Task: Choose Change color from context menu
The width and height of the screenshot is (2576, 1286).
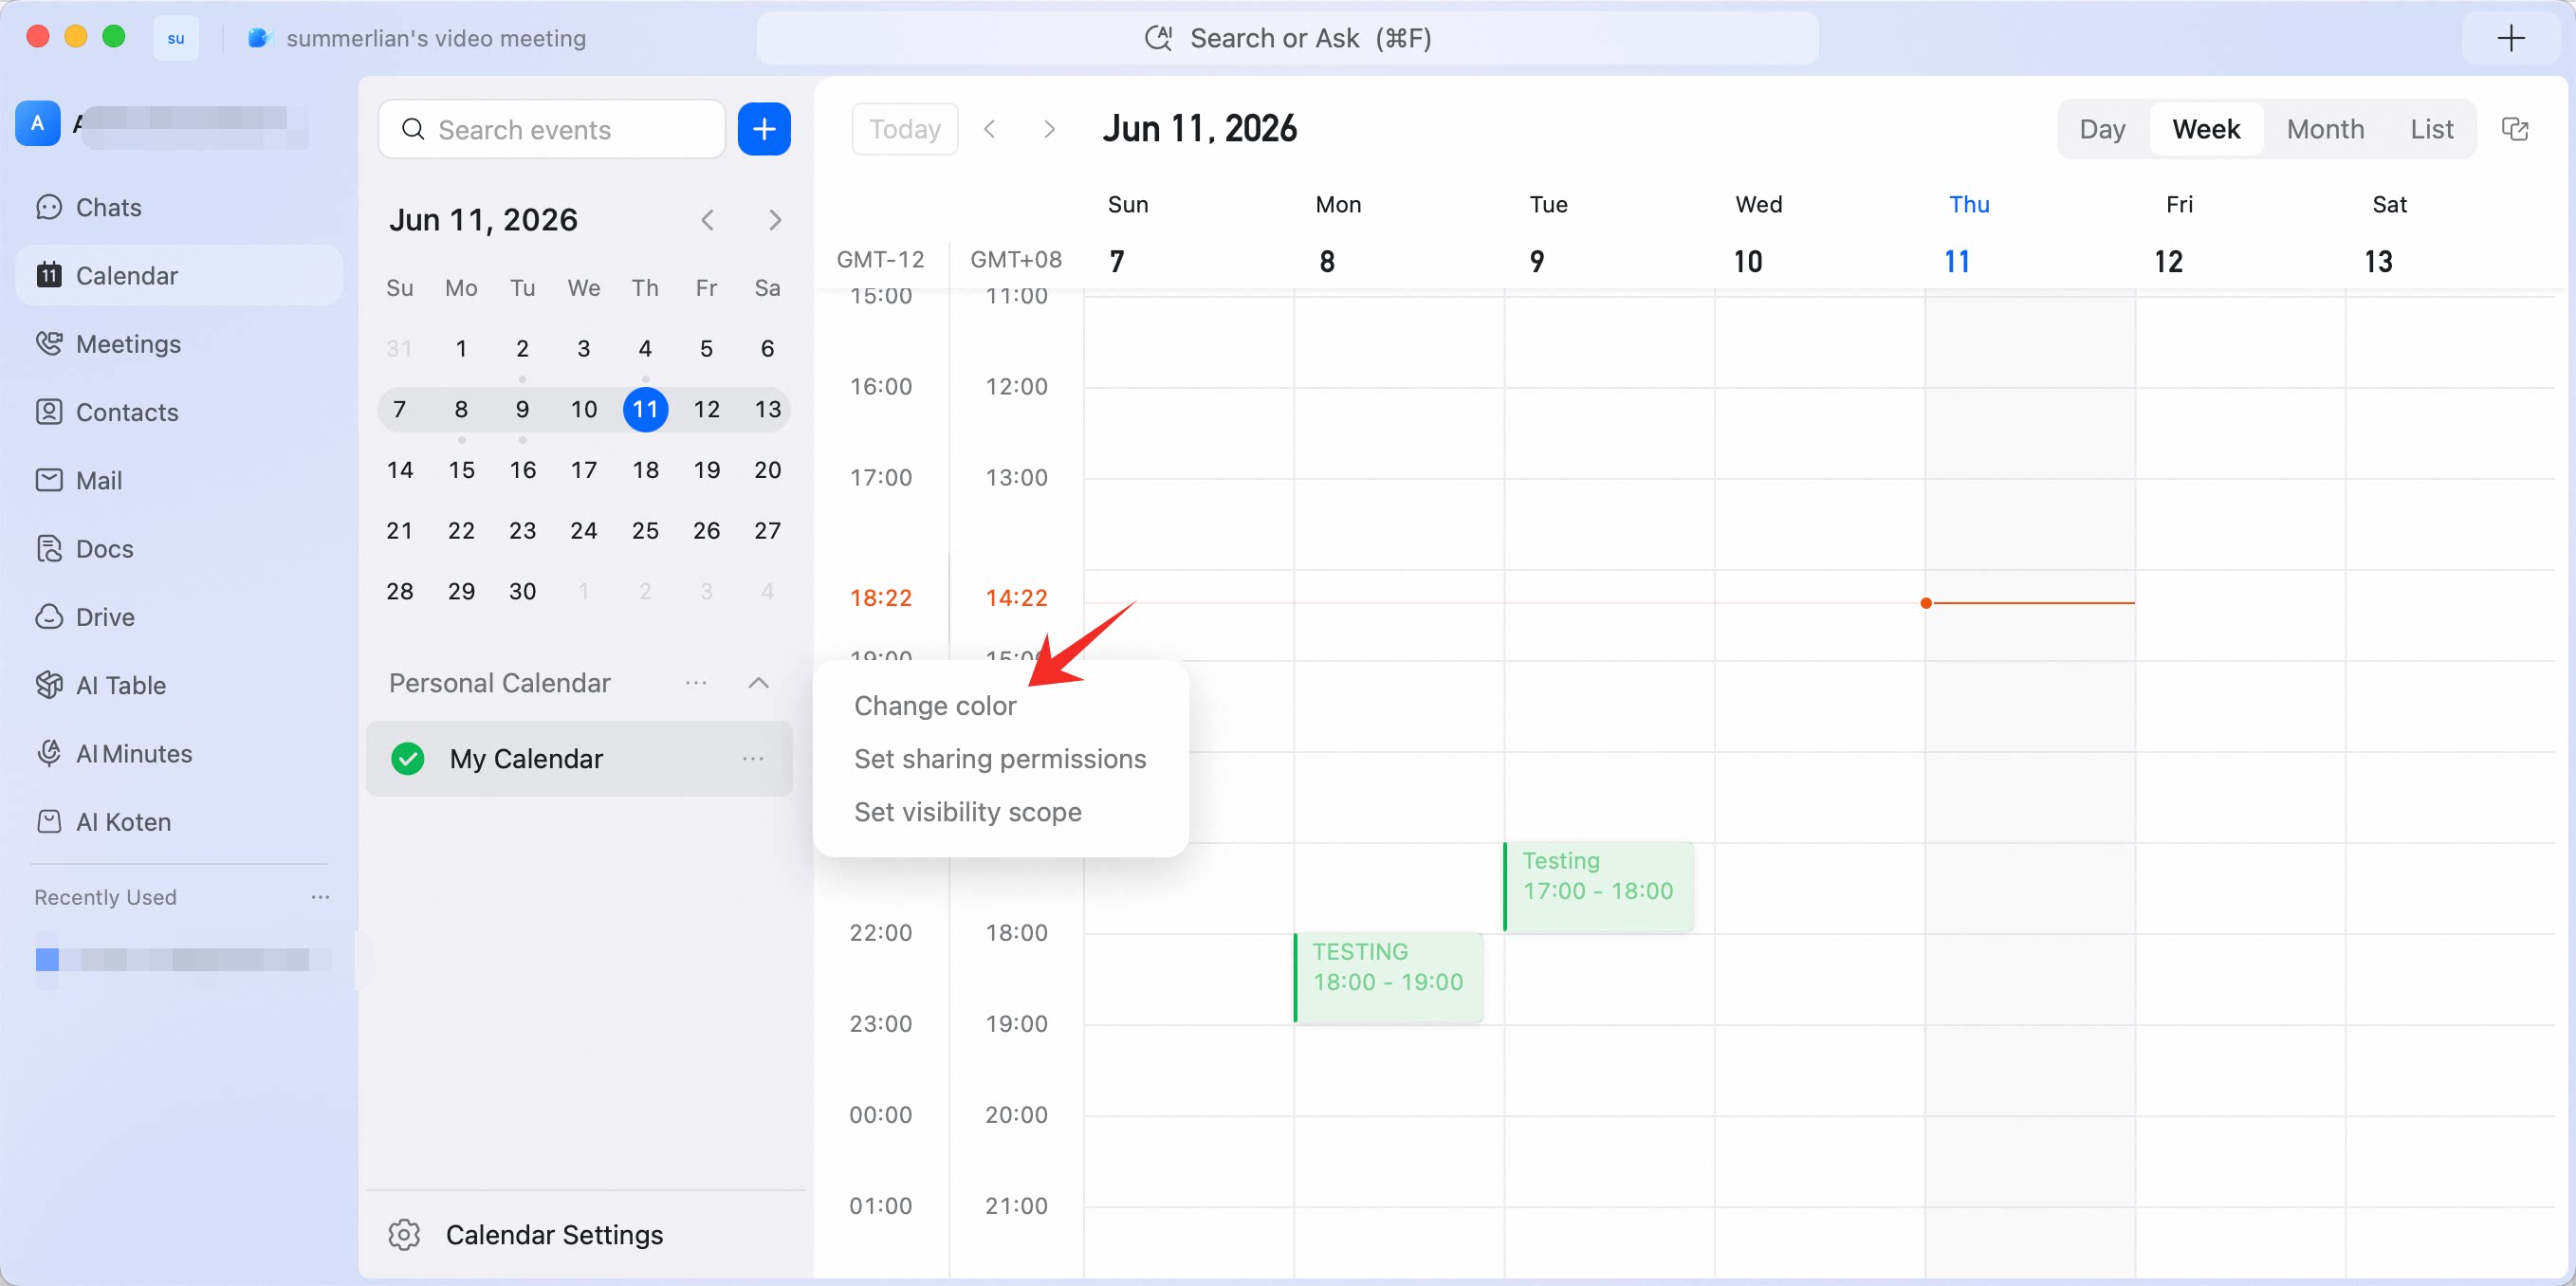Action: tap(935, 705)
